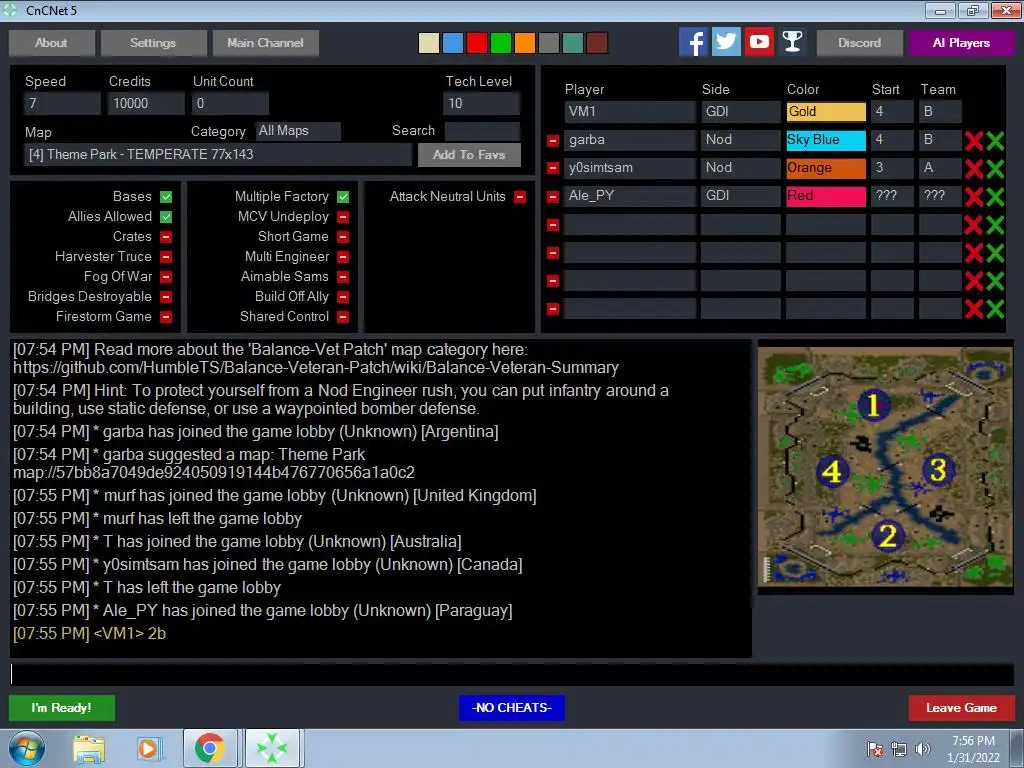
Task: Click the red X kick icon for Ale_PY
Action: 974,197
